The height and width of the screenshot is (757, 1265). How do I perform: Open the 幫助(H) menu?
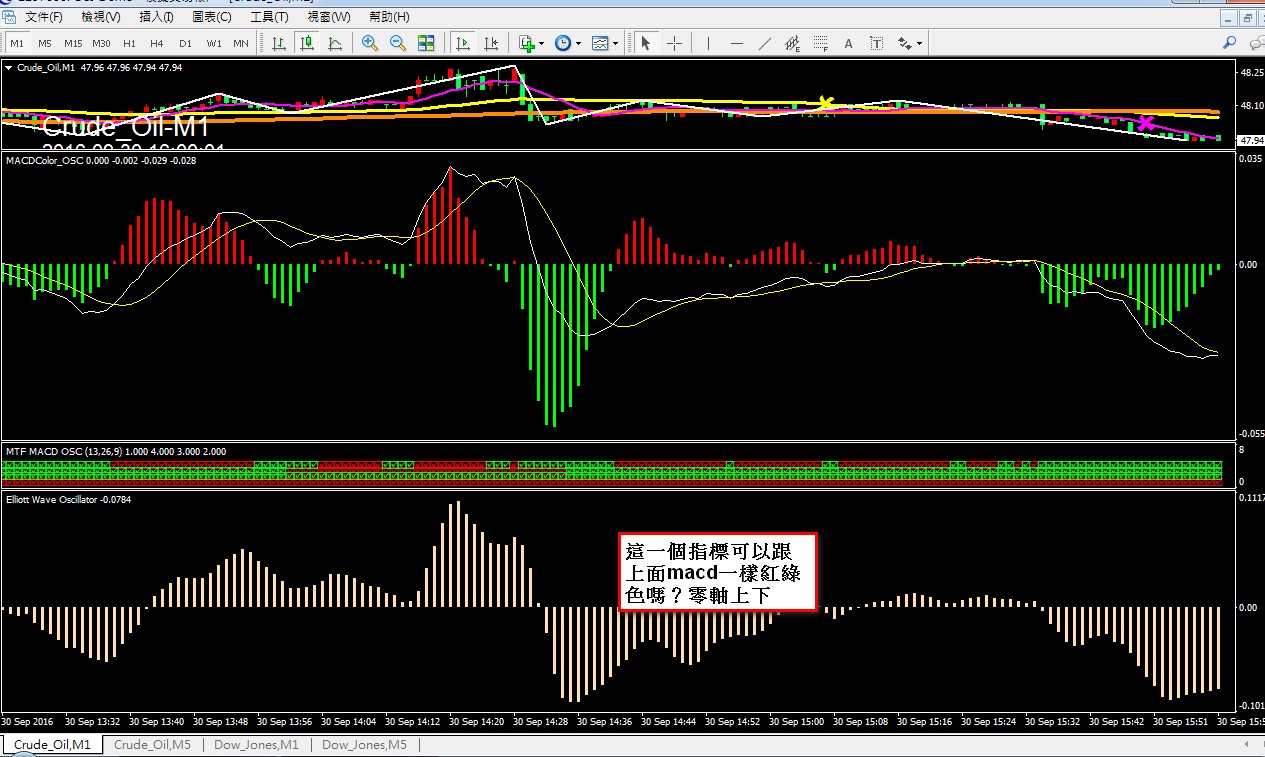click(389, 17)
